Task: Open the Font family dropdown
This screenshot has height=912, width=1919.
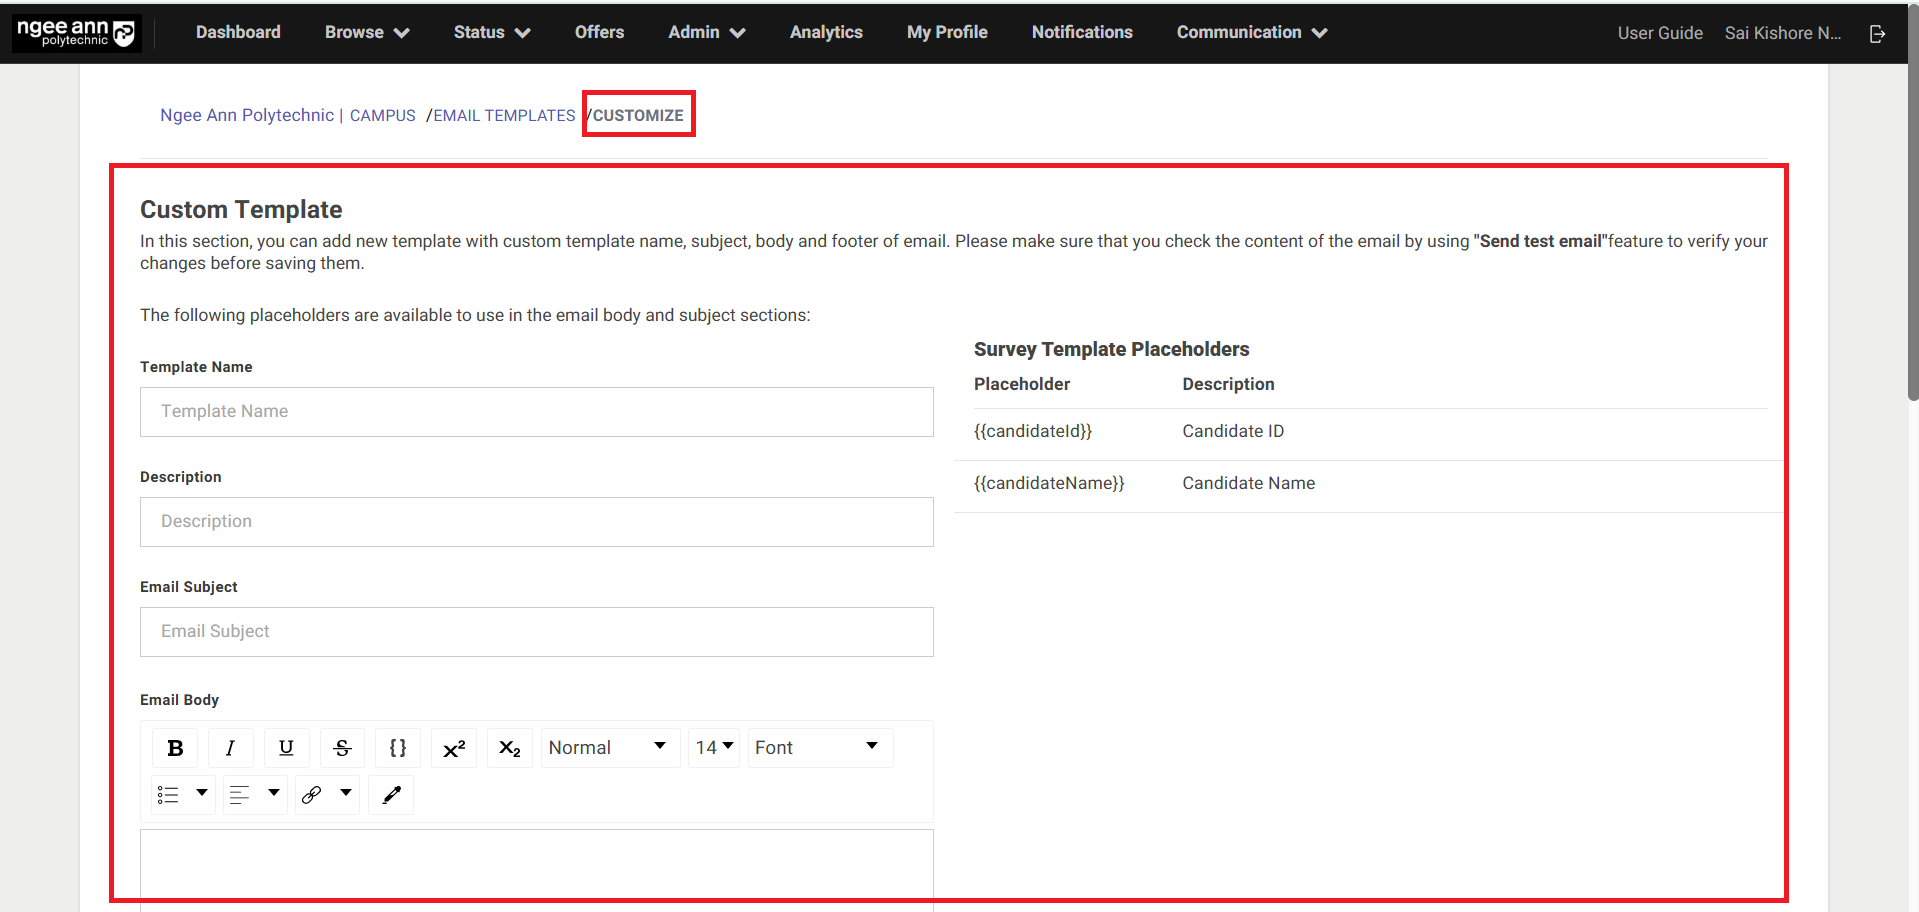Action: point(817,748)
